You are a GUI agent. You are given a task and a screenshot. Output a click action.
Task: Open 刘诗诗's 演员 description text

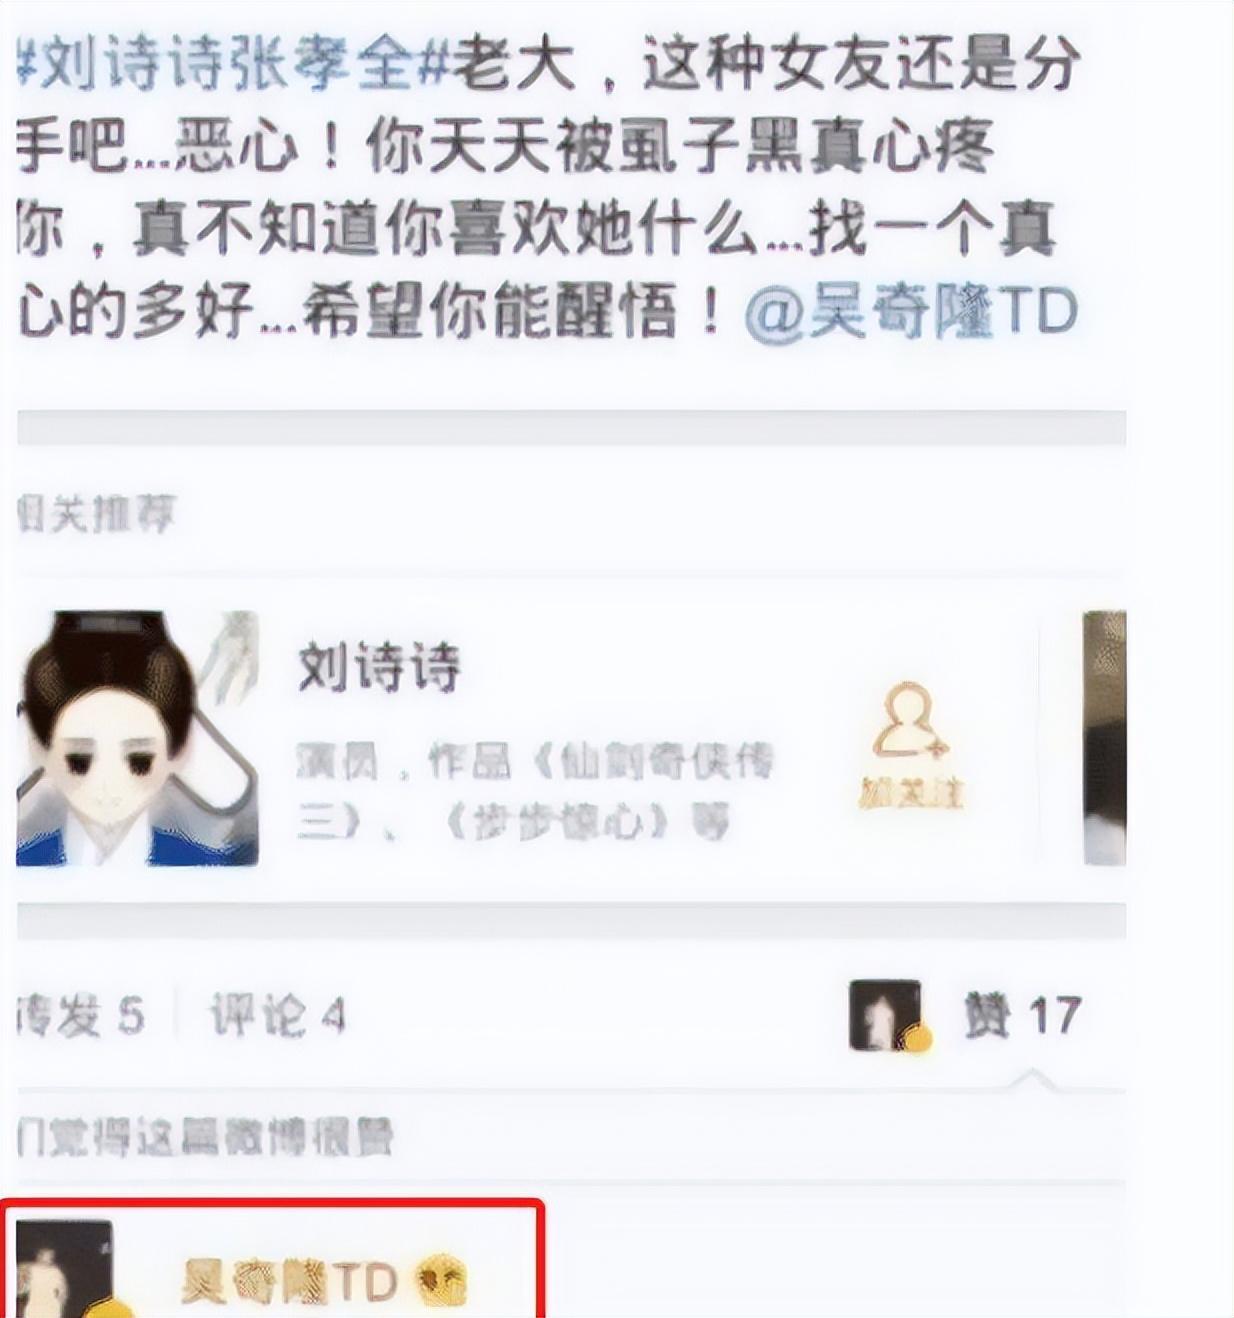pyautogui.click(x=535, y=792)
